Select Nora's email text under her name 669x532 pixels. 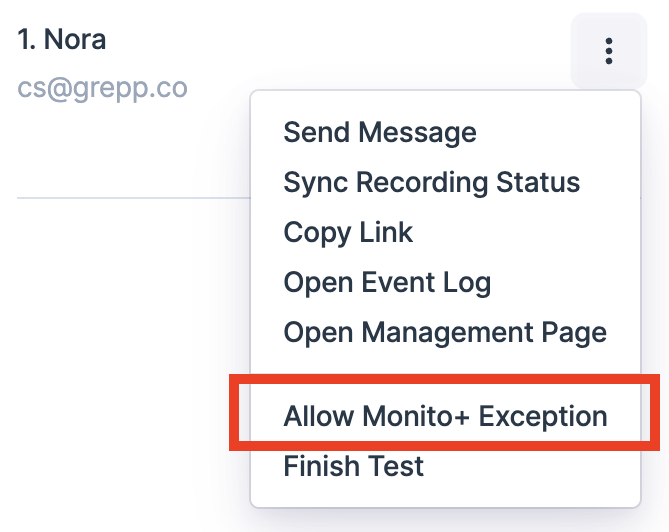point(102,88)
